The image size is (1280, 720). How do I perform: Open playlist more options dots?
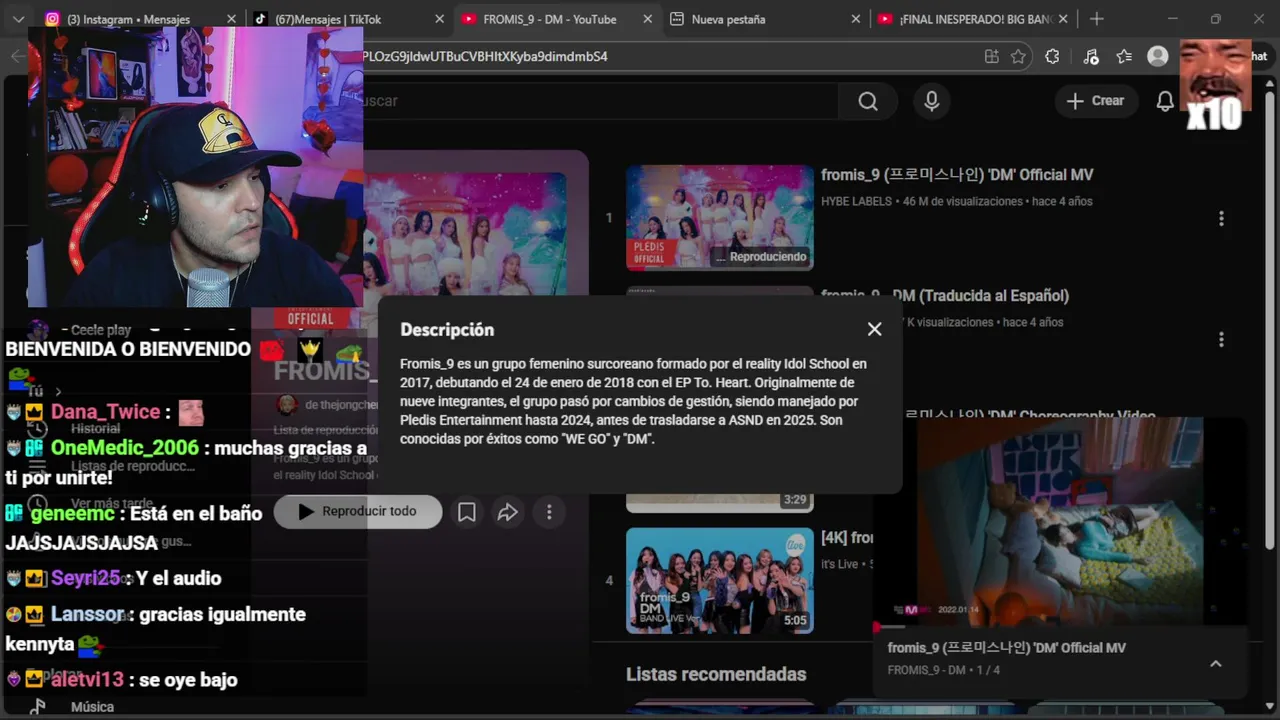(549, 512)
